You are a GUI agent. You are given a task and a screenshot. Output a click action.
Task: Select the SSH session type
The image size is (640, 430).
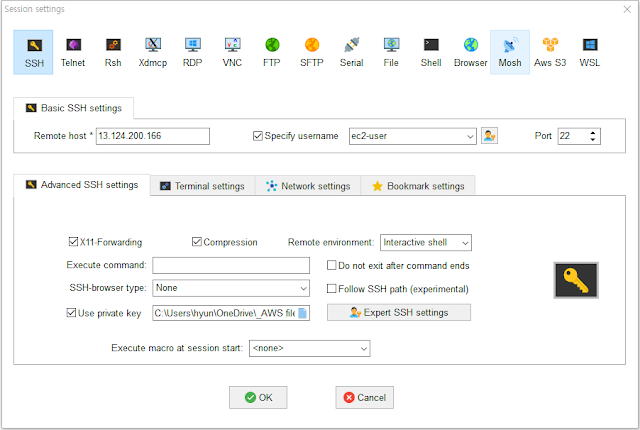[x=33, y=52]
